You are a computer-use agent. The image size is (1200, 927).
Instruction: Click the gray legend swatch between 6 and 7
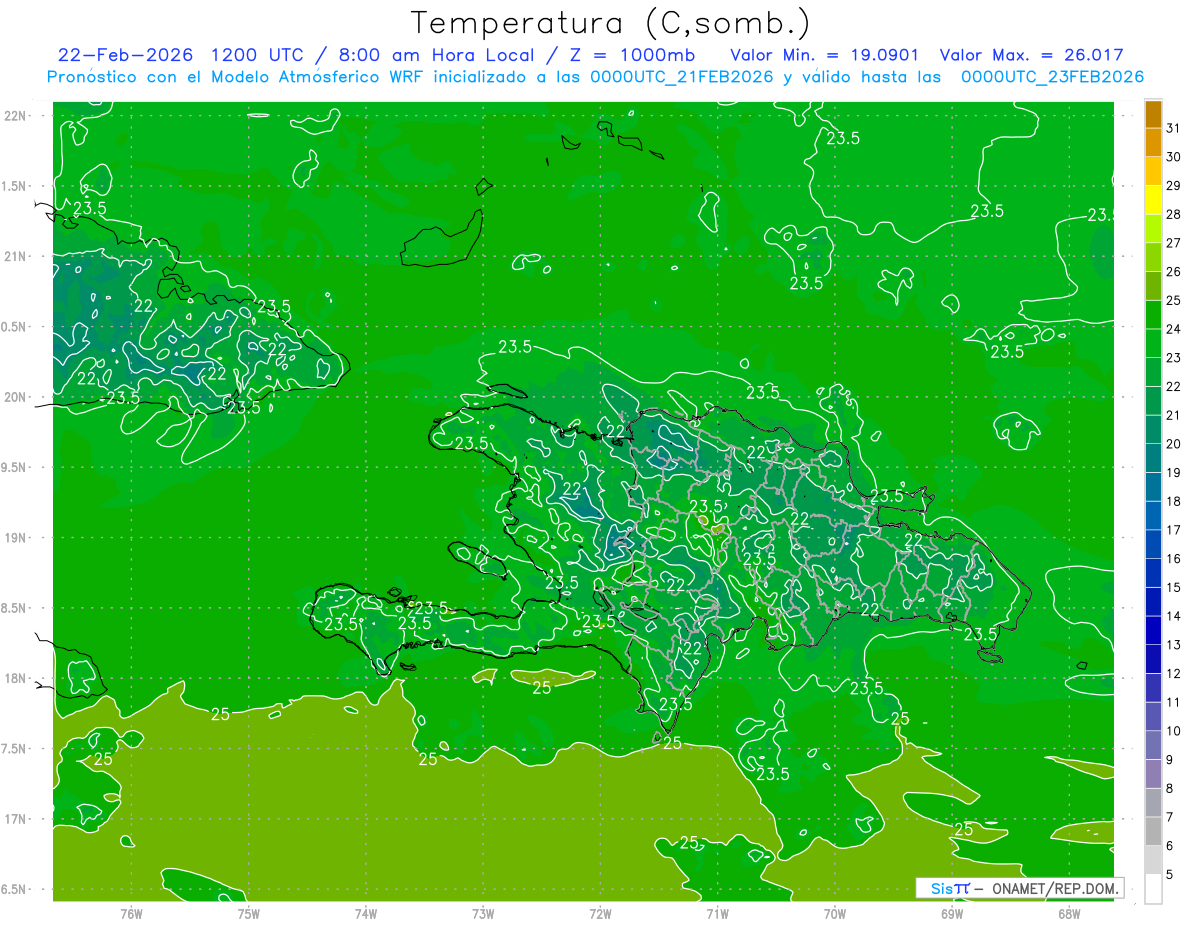click(x=1153, y=831)
